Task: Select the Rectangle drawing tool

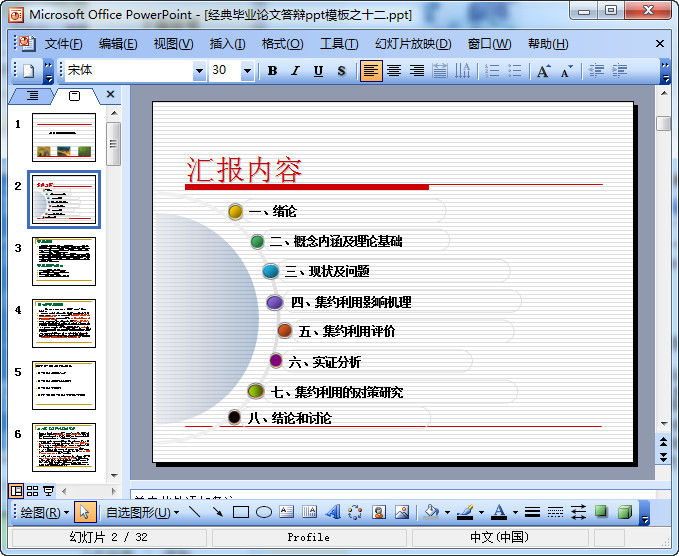Action: [241, 512]
